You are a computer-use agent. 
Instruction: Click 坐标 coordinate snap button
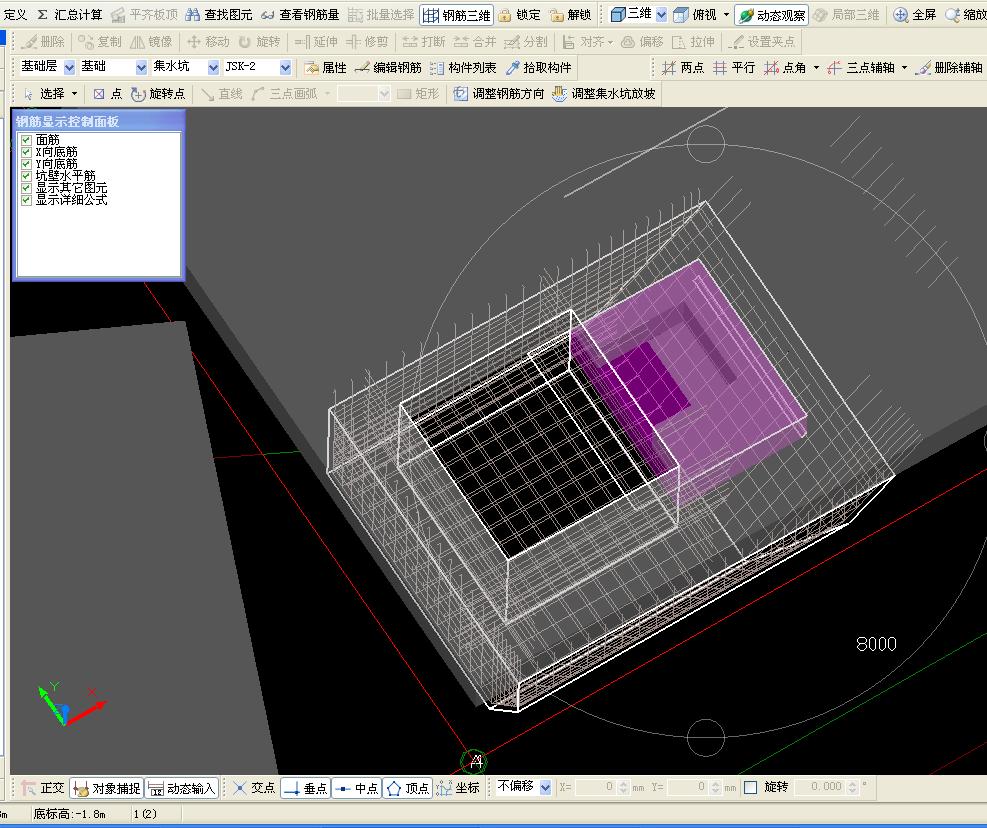458,788
